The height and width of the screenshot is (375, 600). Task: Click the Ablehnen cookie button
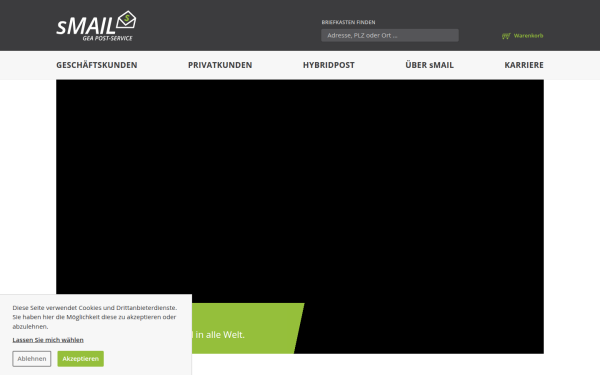pos(32,359)
